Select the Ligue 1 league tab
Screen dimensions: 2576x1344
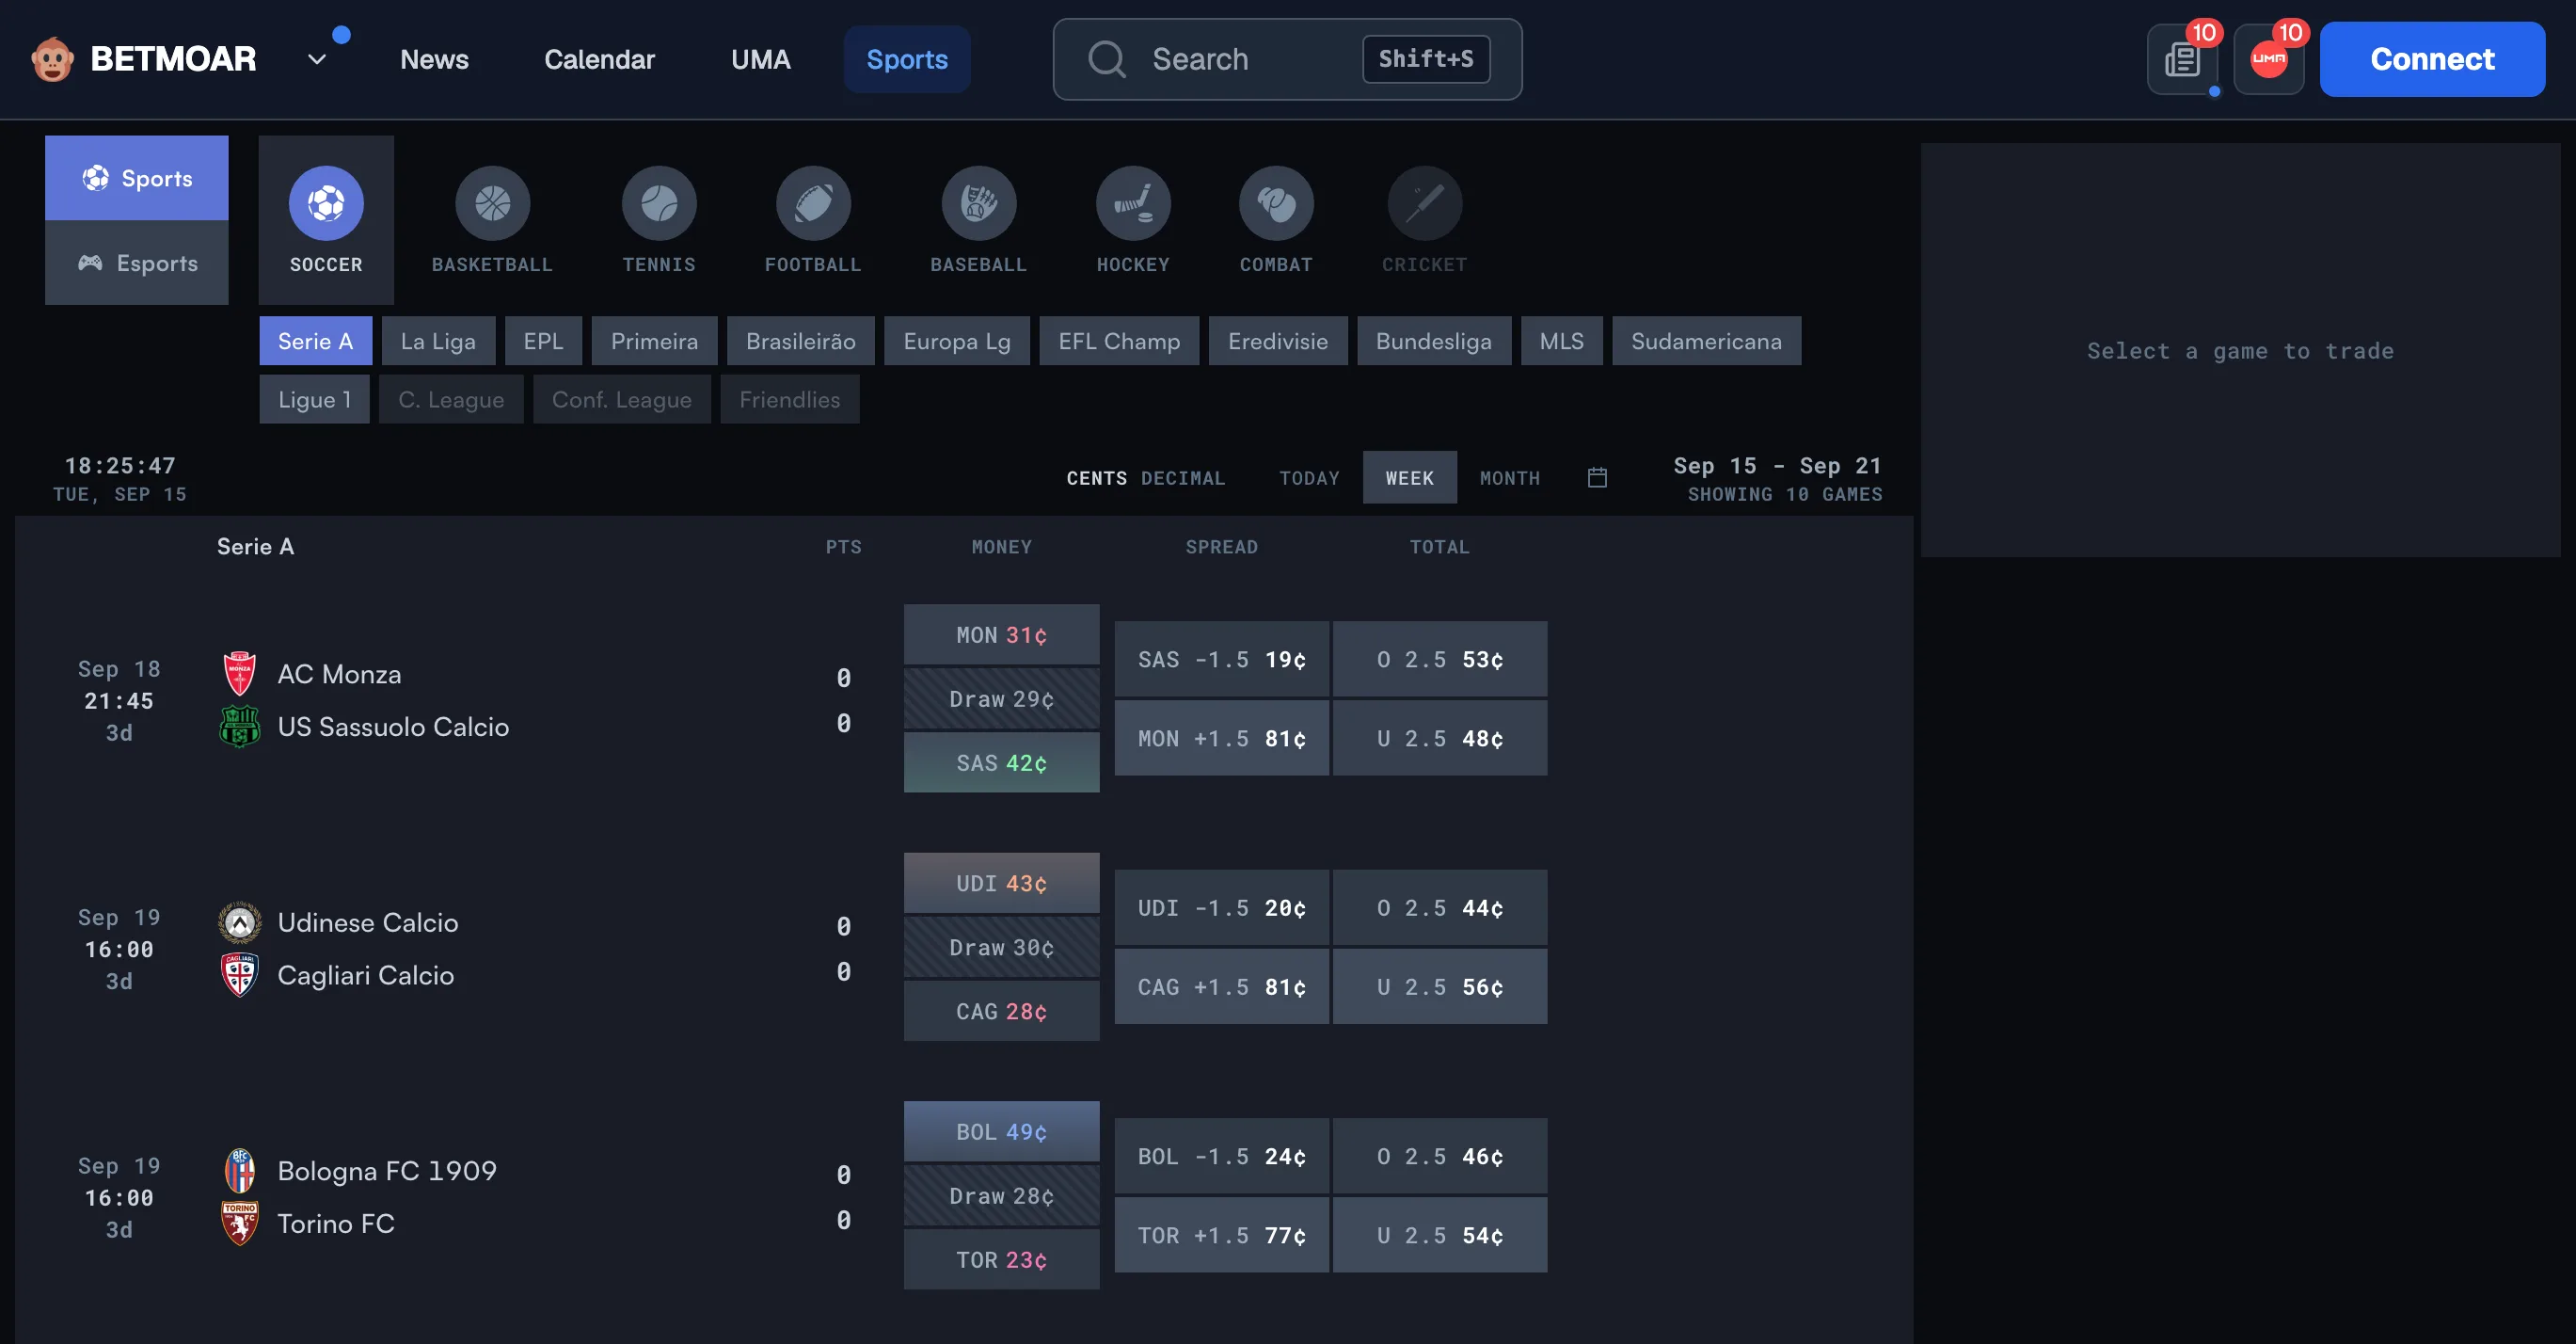click(x=314, y=399)
